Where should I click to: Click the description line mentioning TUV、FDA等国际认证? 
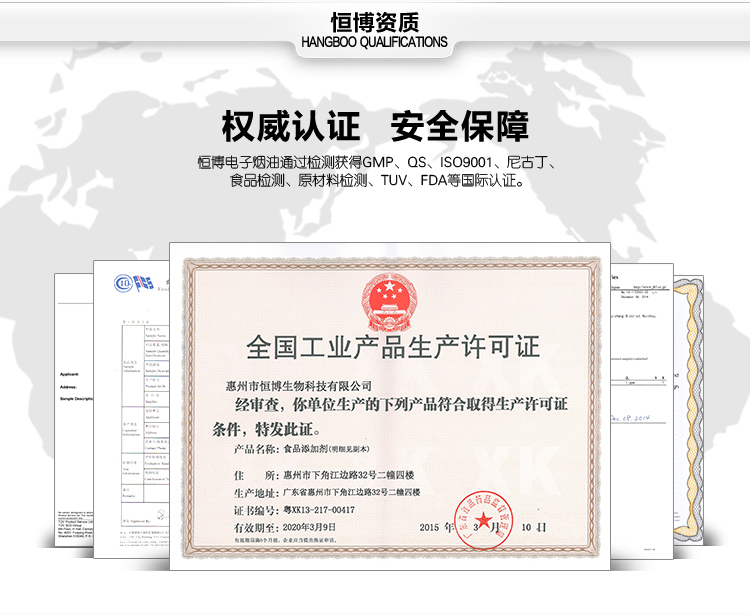[x=377, y=180]
